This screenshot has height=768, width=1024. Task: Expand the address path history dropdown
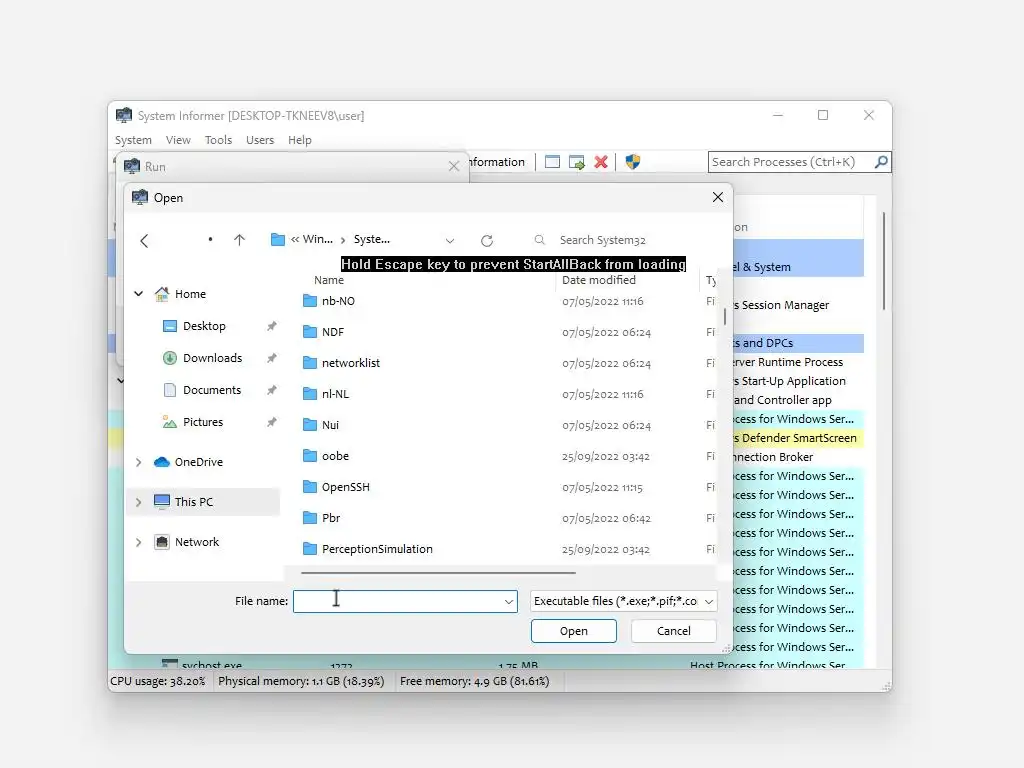point(450,240)
